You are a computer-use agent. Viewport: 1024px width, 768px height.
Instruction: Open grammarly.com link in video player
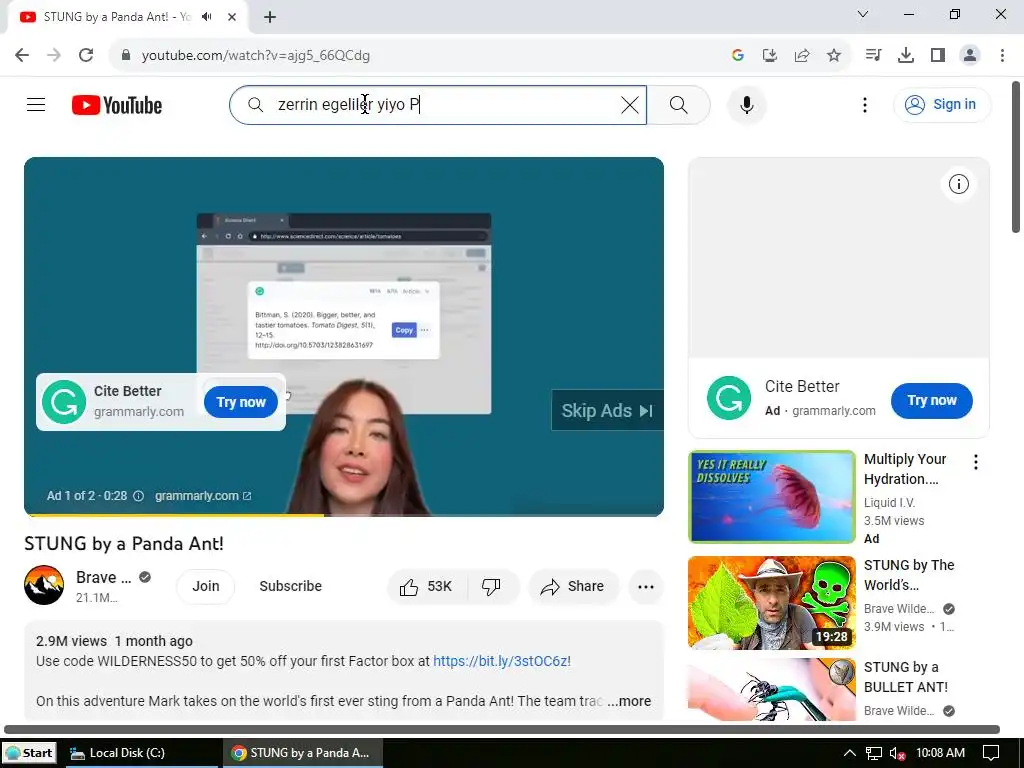202,496
